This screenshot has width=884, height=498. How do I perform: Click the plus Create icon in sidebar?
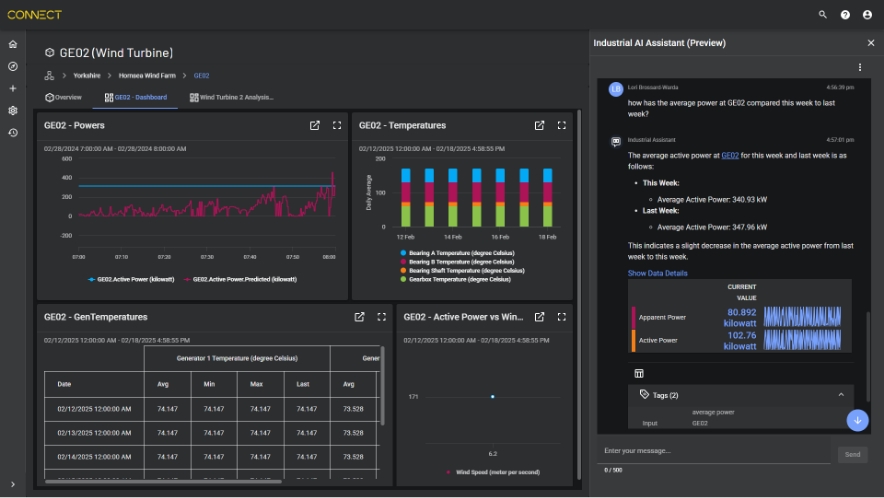[12, 89]
